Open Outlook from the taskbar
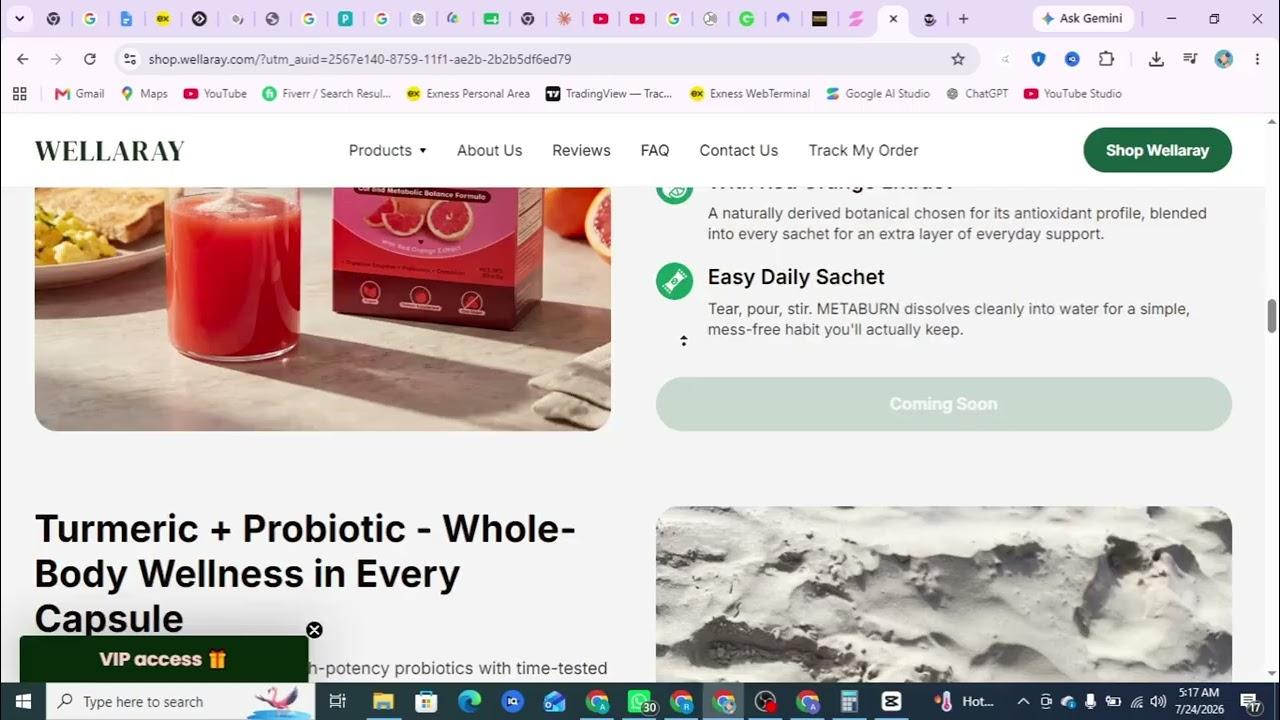This screenshot has width=1280, height=720. (x=555, y=701)
